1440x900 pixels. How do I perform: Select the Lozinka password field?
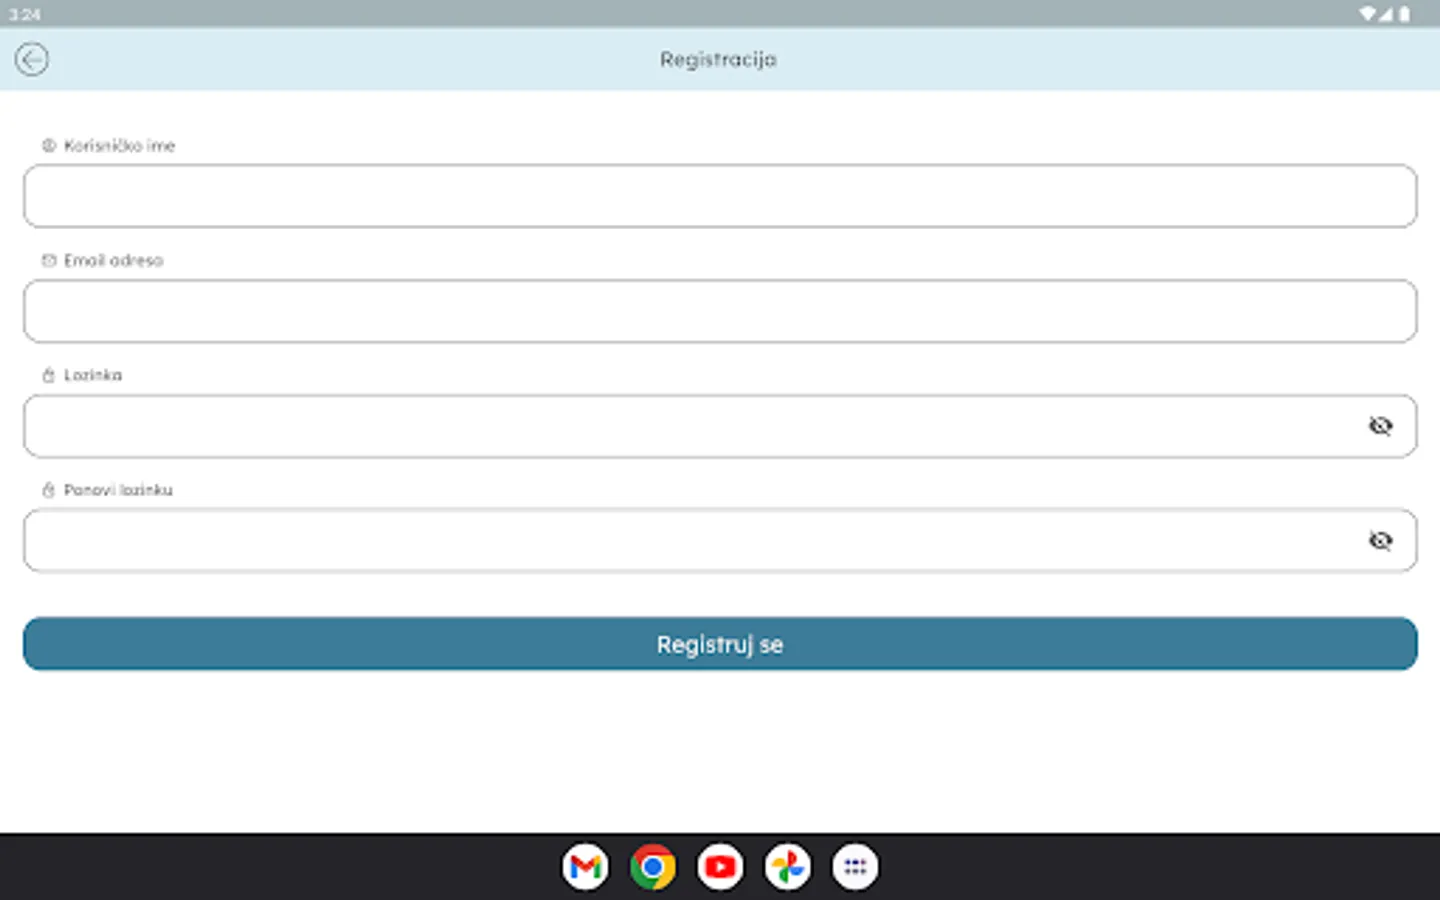[x=720, y=426]
